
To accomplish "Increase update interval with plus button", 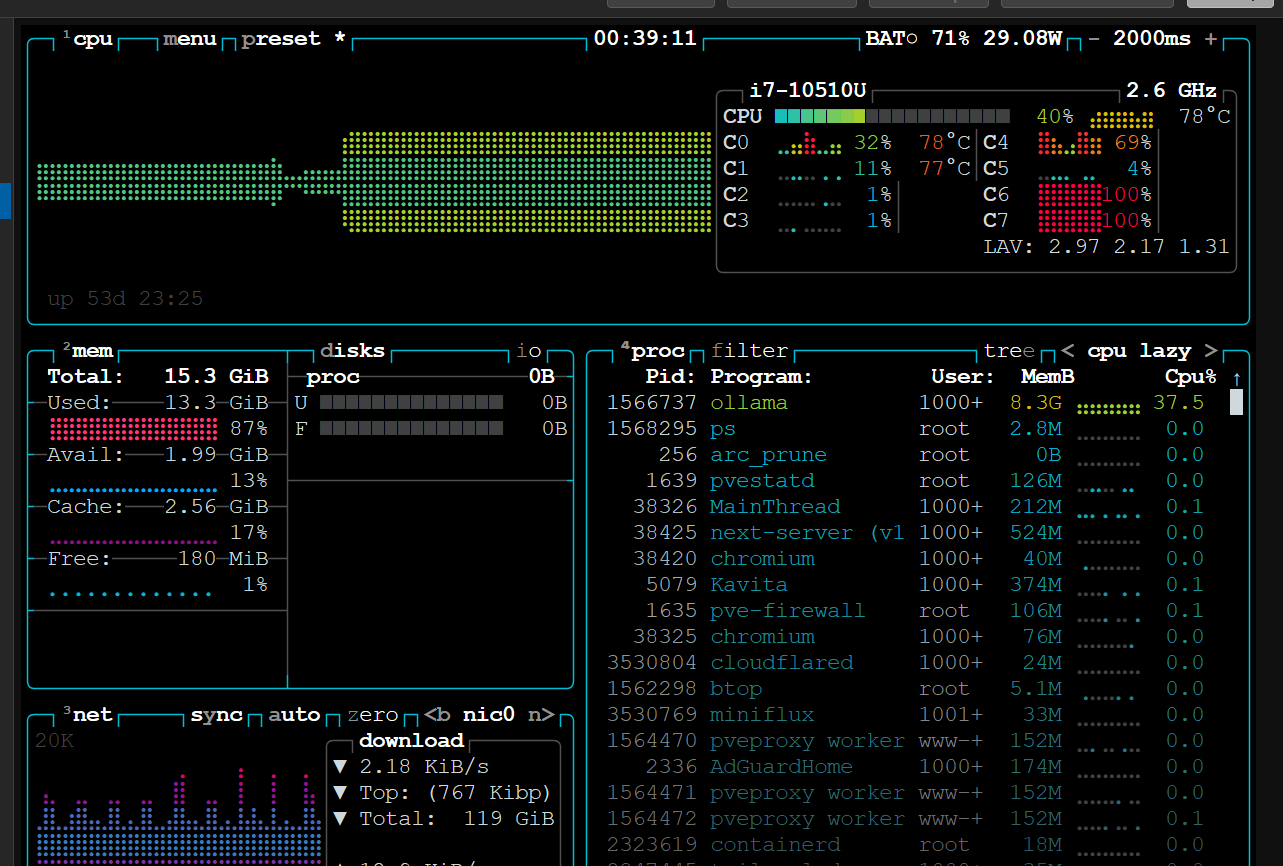I will click(1211, 39).
